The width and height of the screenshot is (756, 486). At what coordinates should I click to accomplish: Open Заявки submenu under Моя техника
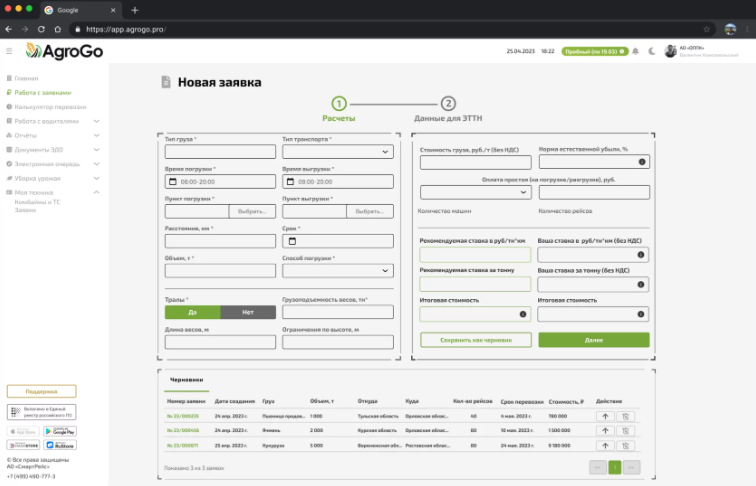[25, 210]
